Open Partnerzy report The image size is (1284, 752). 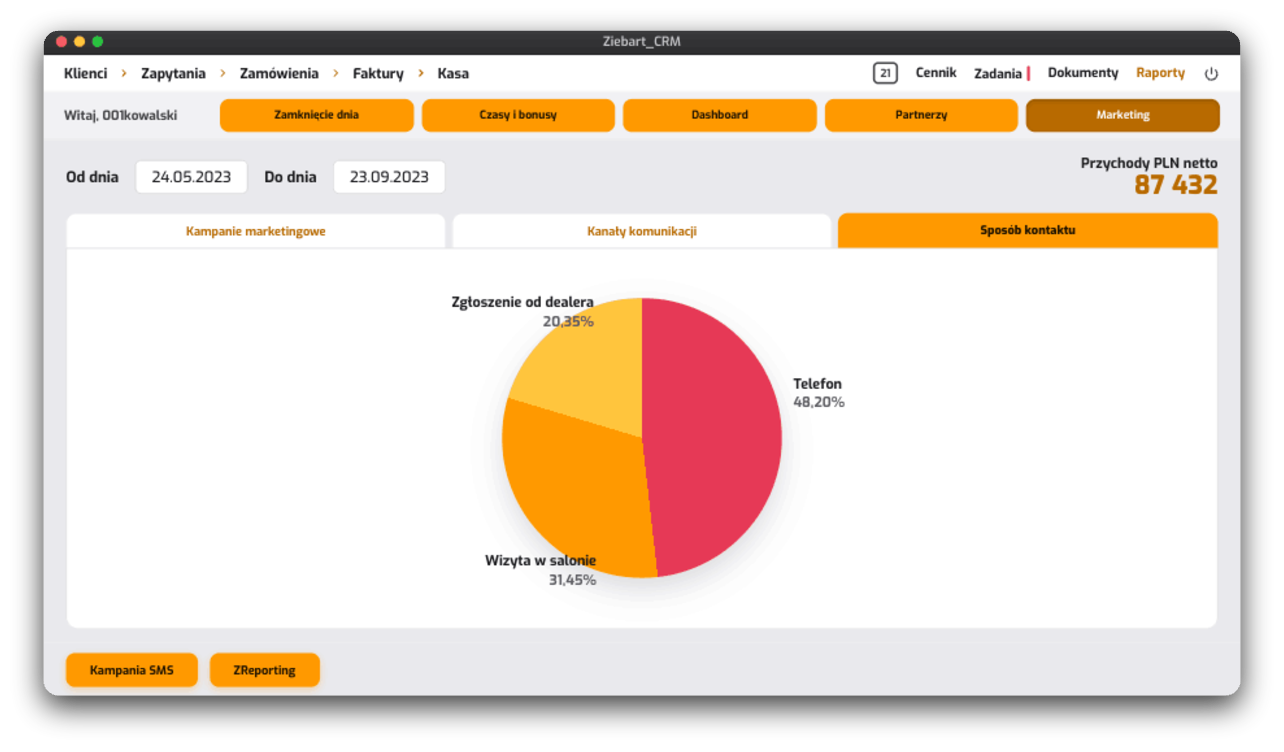coord(921,115)
